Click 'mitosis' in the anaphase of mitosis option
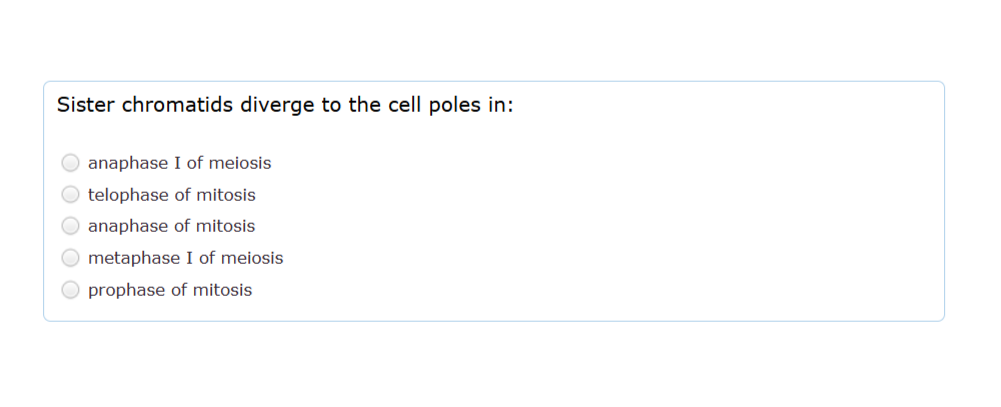This screenshot has height=407, width=1001. (225, 226)
